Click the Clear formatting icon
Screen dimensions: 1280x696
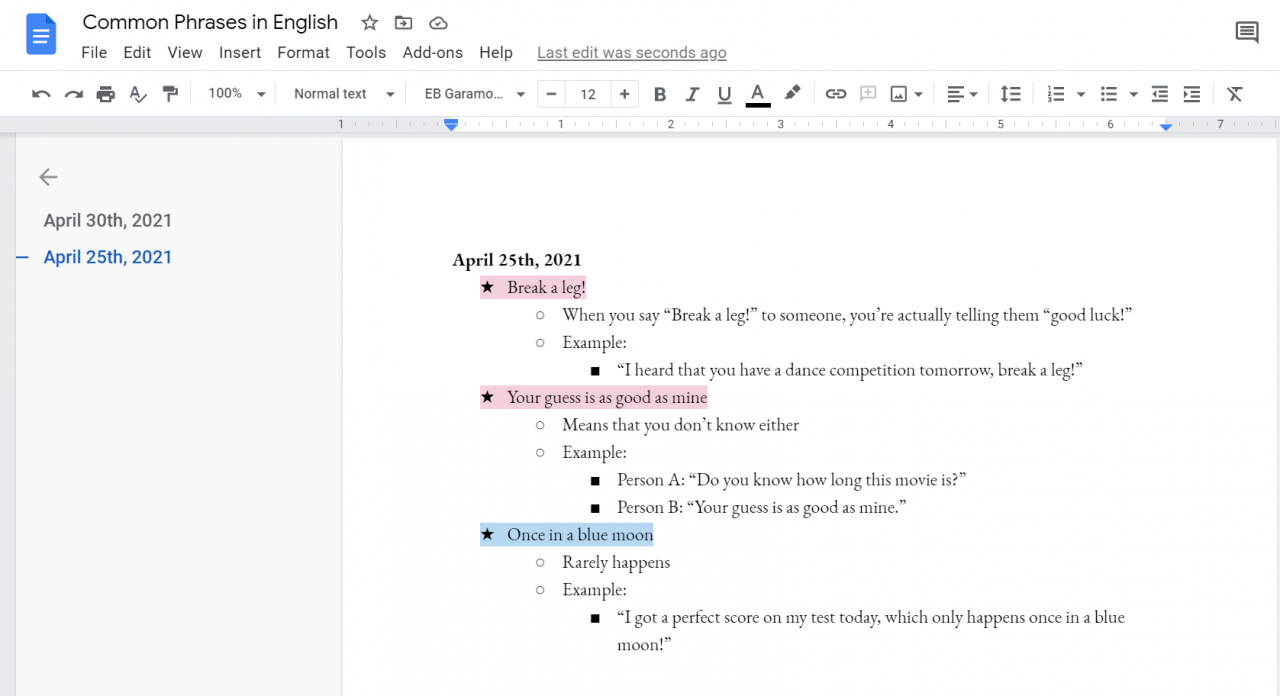[x=1235, y=94]
